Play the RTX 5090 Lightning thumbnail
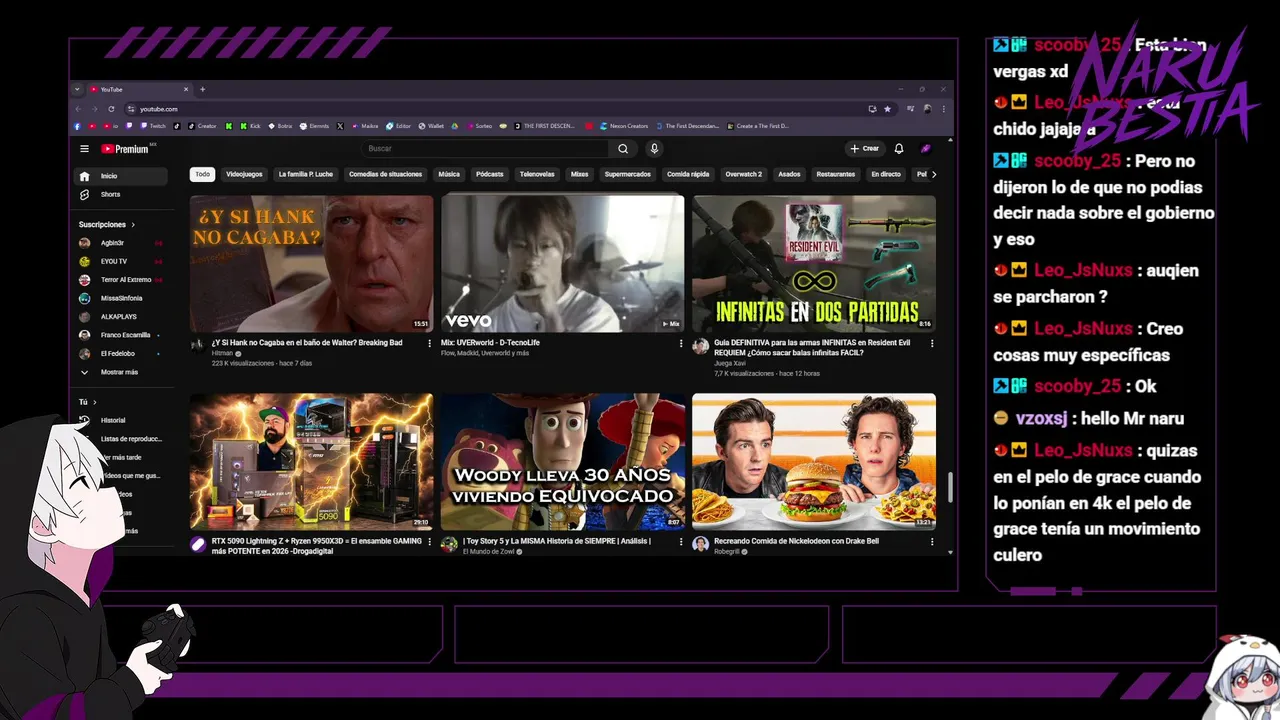 pos(312,462)
